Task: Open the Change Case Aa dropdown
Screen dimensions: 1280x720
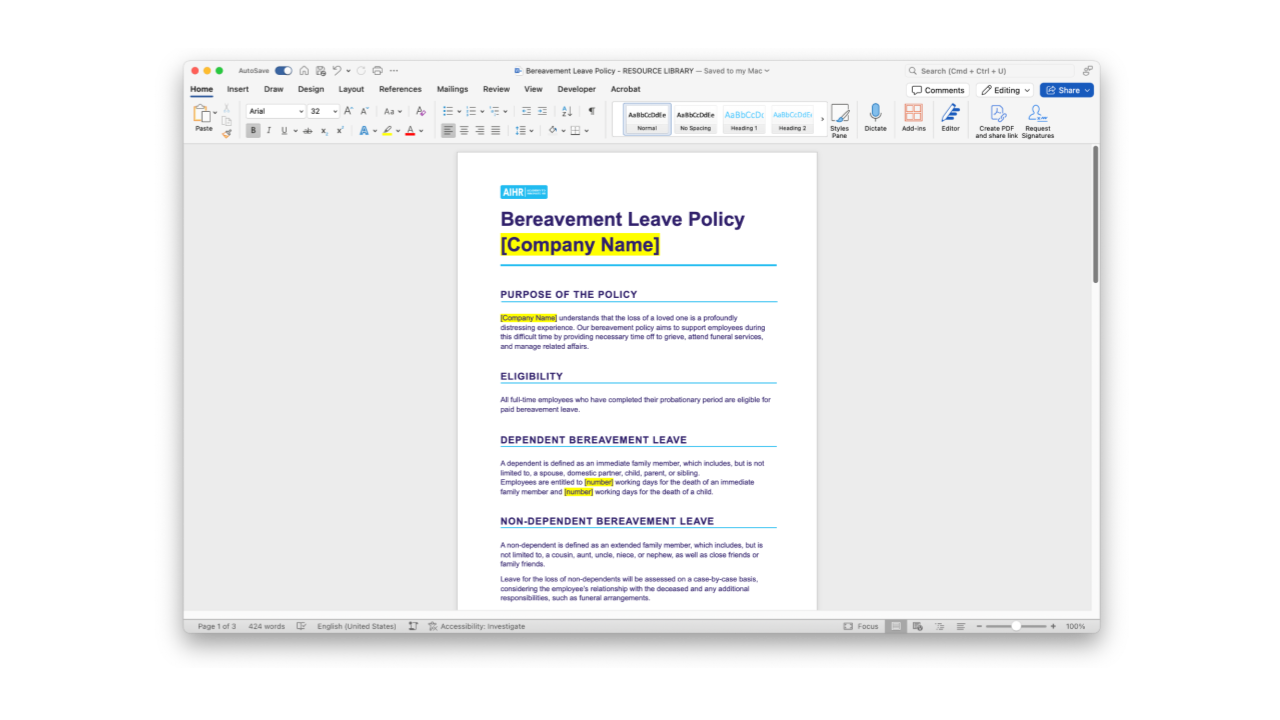Action: point(393,111)
